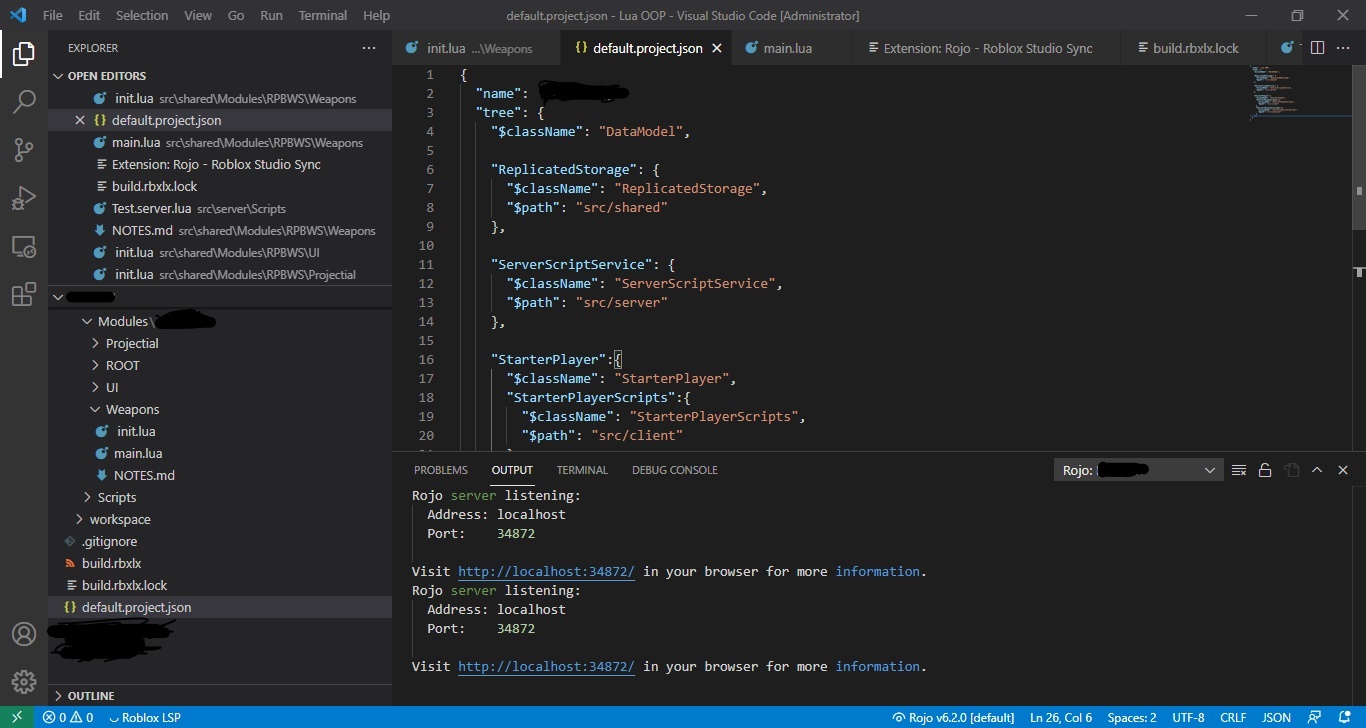Screen dimensions: 1366x728
Task: Clear the Output panel contents
Action: click(1238, 469)
